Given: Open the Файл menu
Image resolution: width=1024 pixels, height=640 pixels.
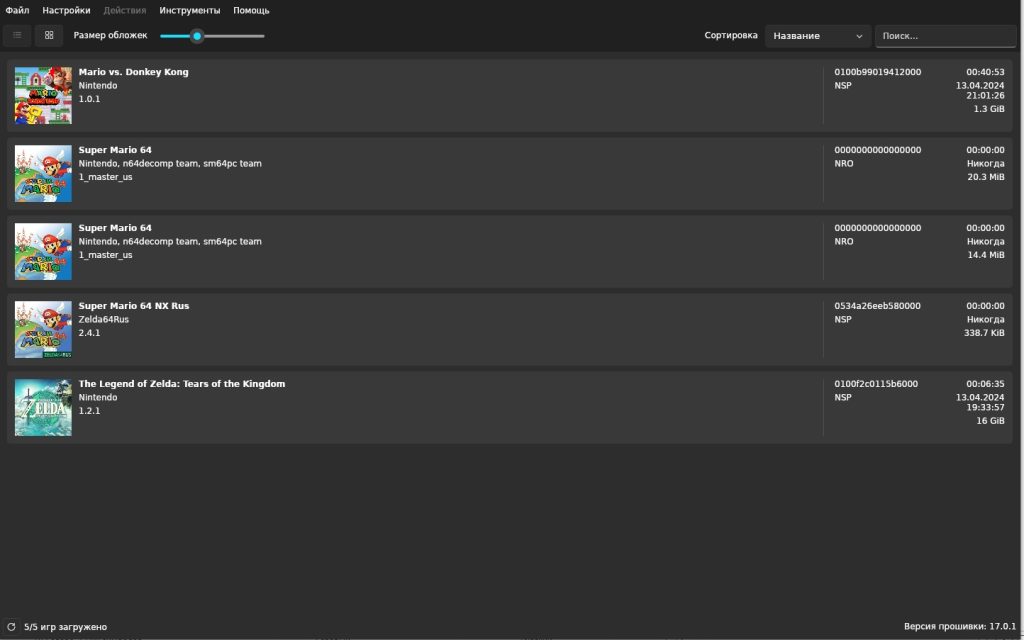Looking at the screenshot, I should pos(18,10).
